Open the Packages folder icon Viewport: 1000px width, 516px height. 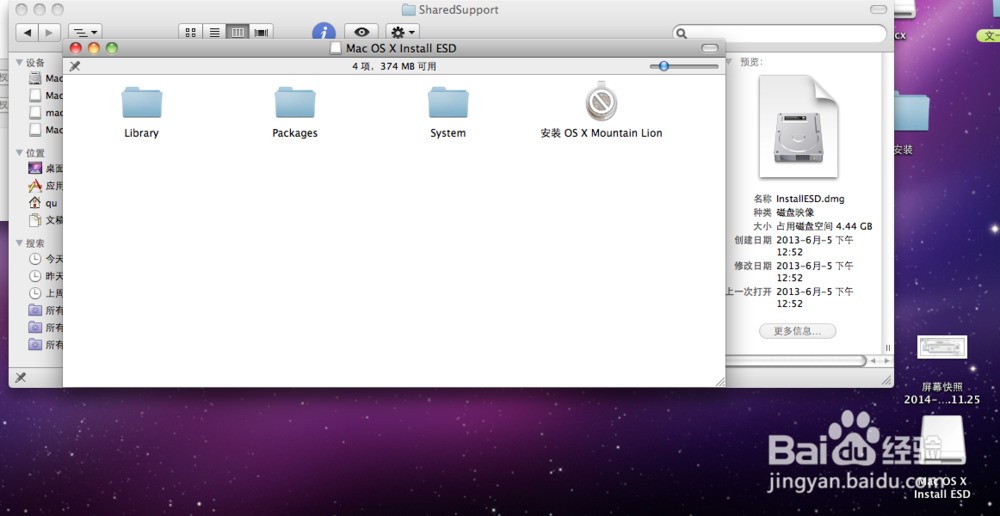point(295,103)
